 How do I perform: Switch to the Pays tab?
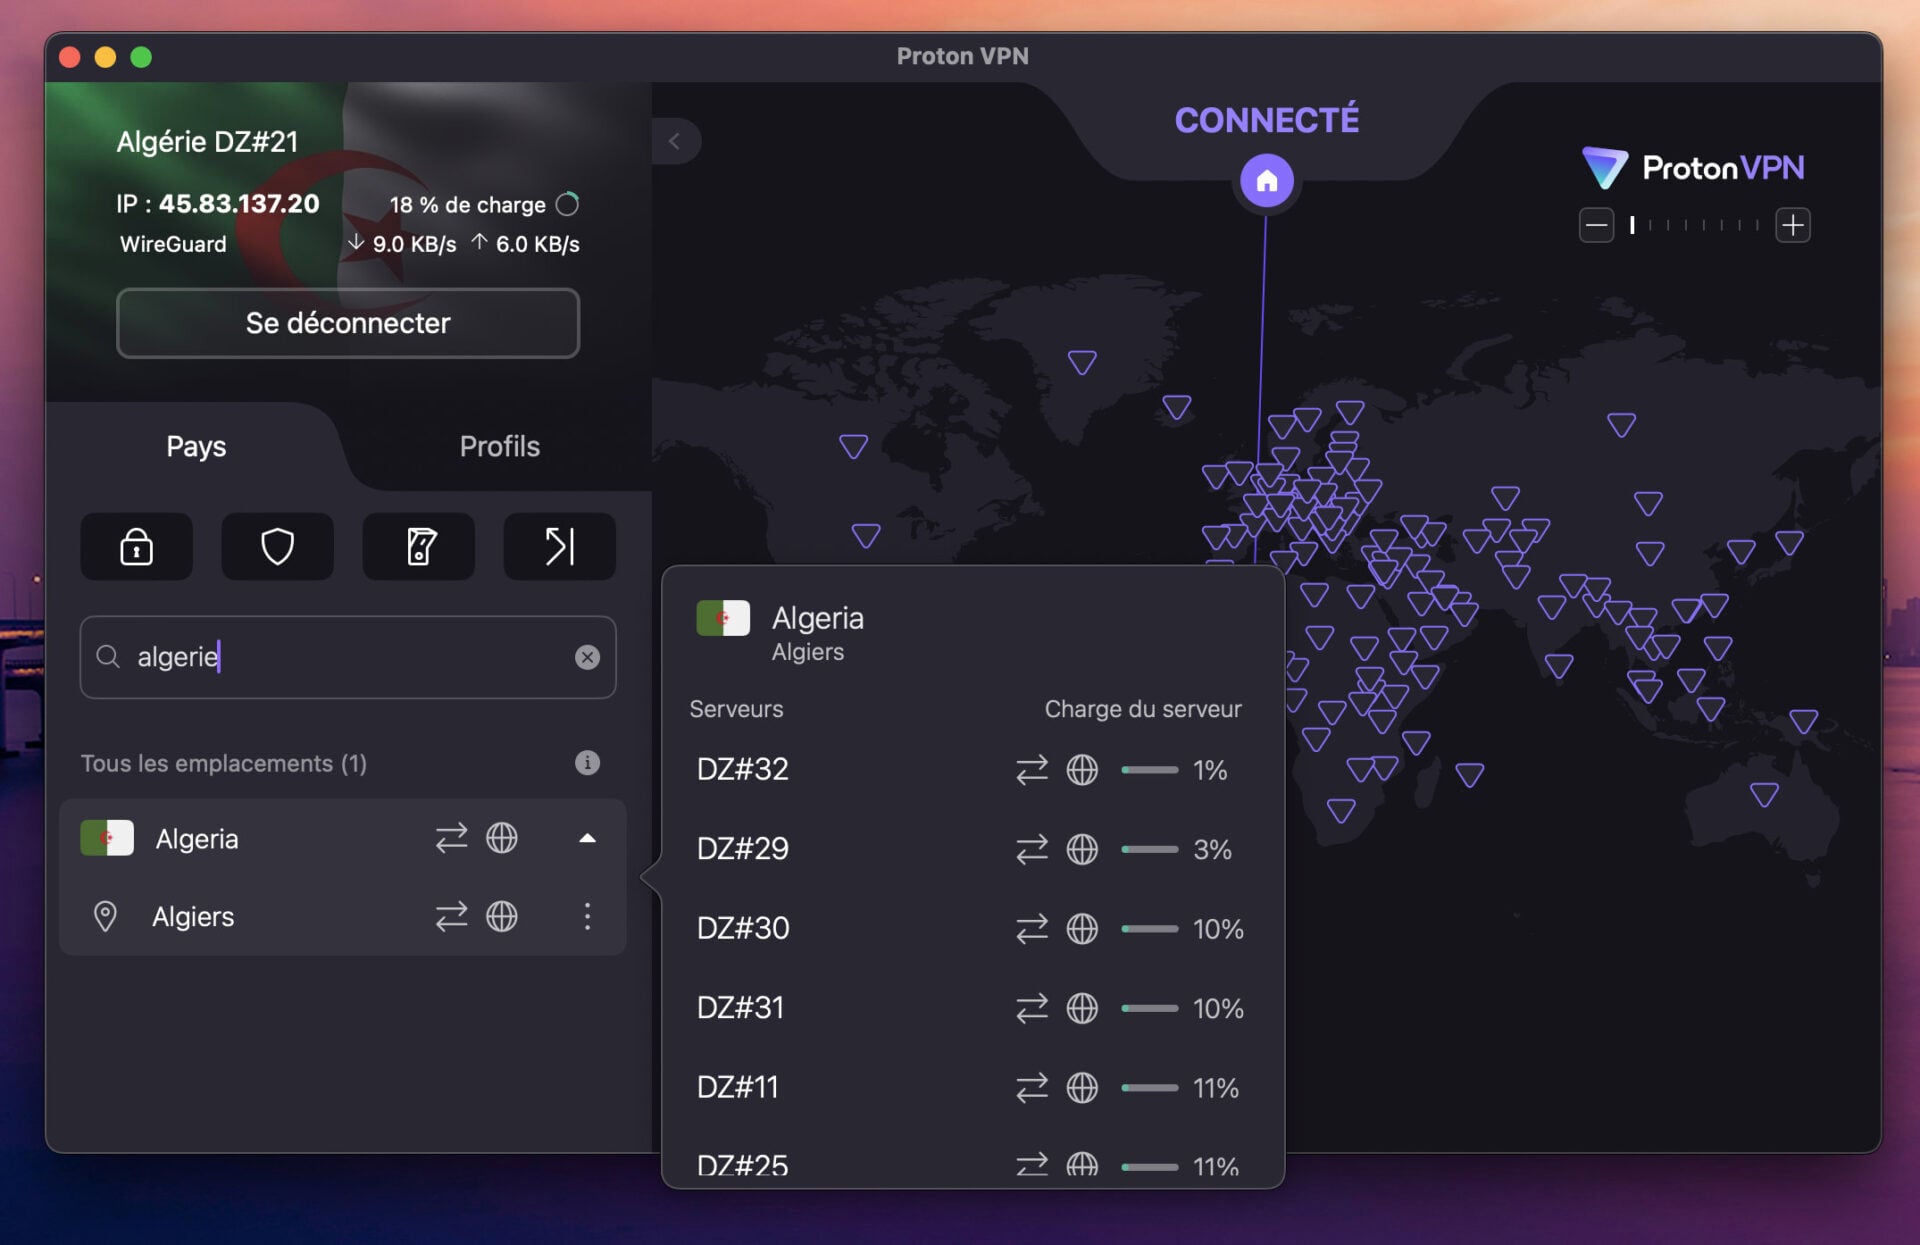196,446
